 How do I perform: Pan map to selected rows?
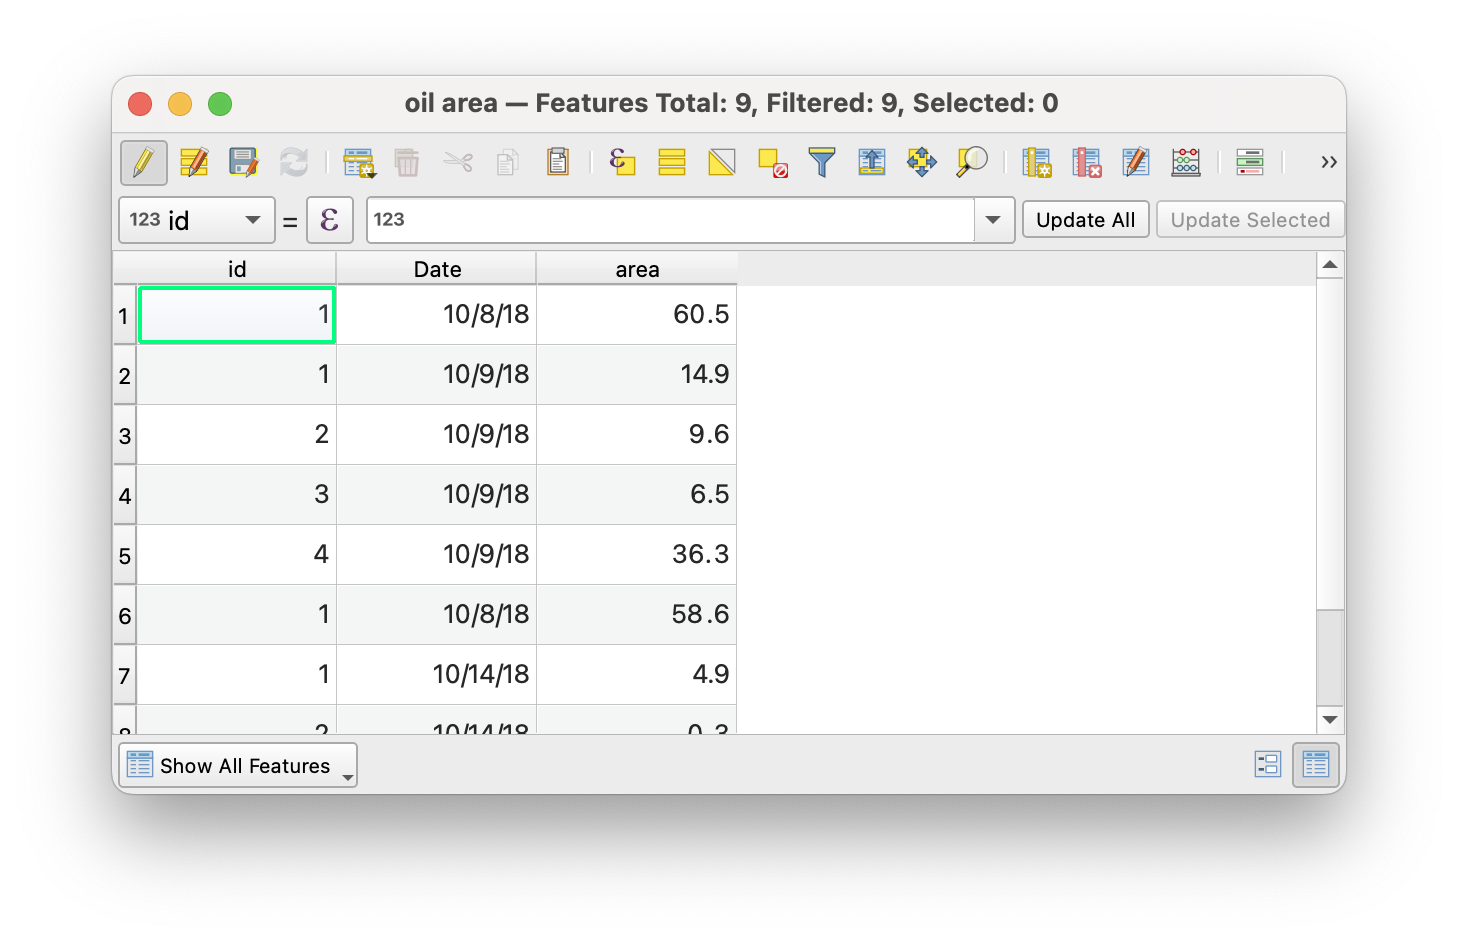[x=922, y=162]
